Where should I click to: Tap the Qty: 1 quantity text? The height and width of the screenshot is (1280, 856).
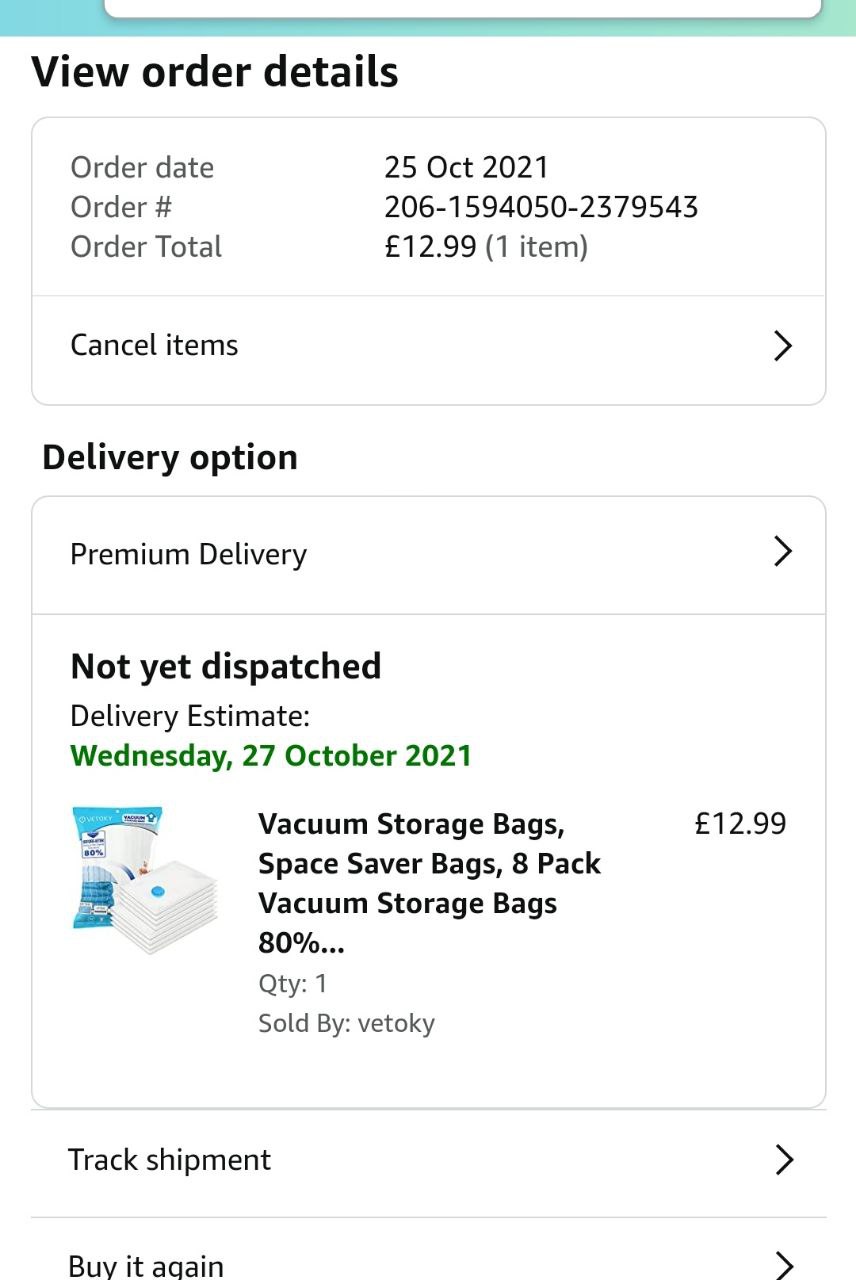[x=293, y=984]
